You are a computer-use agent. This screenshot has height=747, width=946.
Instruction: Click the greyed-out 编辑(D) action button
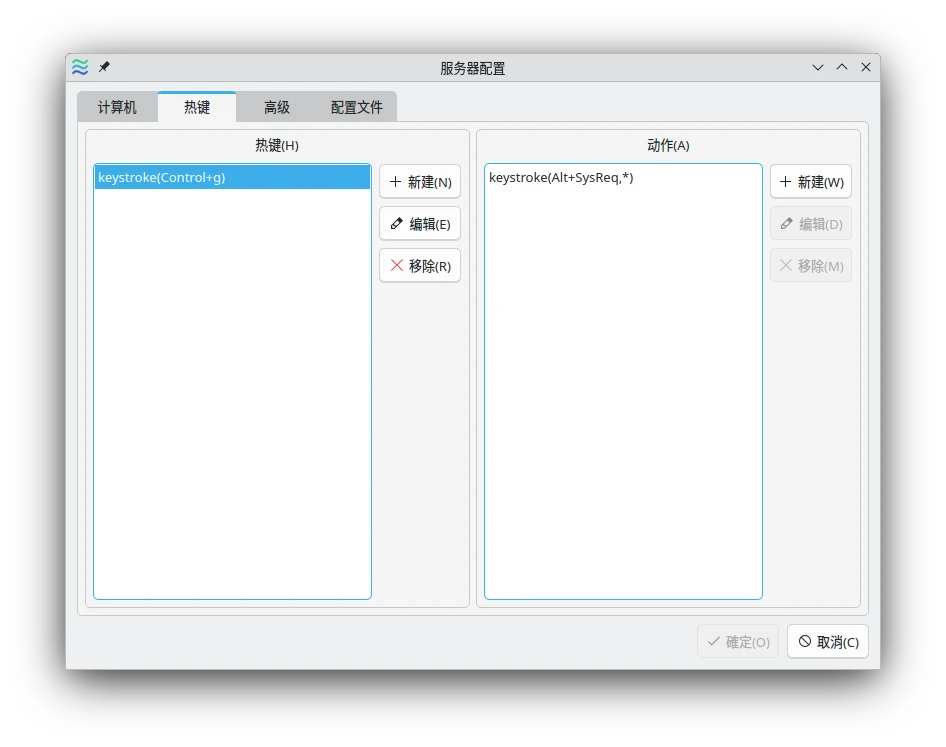tap(811, 224)
